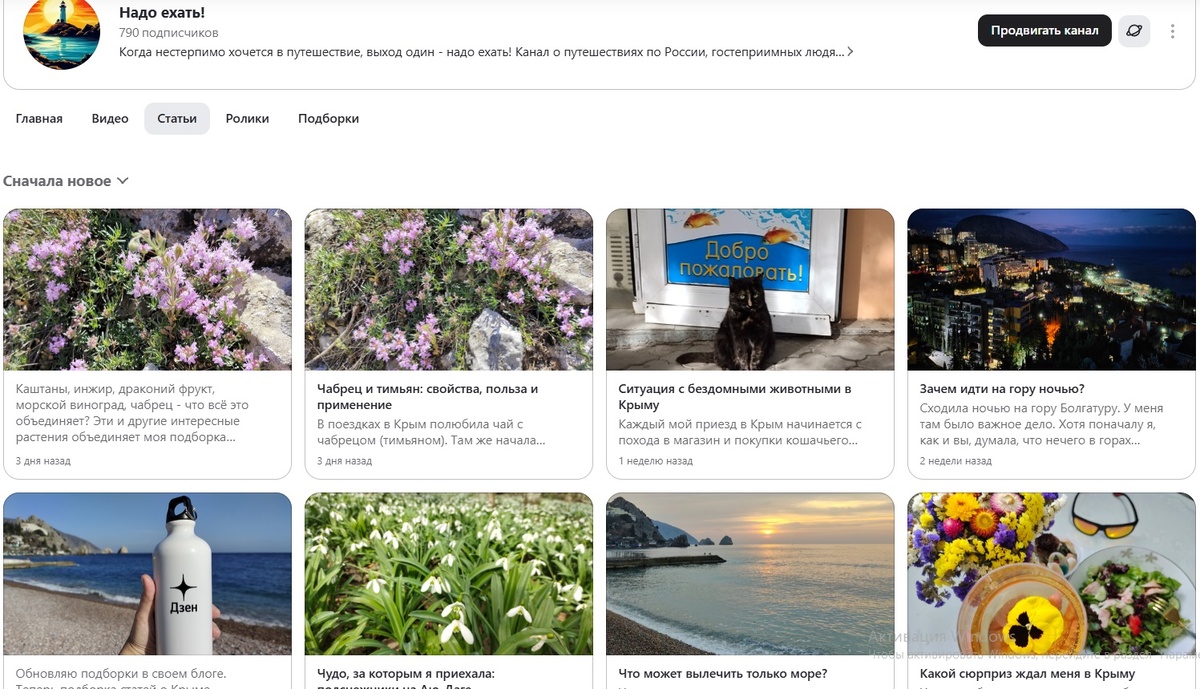This screenshot has width=1200, height=689.
Task: Open thumbnail of Чабрец и тимьян article
Action: tap(449, 290)
